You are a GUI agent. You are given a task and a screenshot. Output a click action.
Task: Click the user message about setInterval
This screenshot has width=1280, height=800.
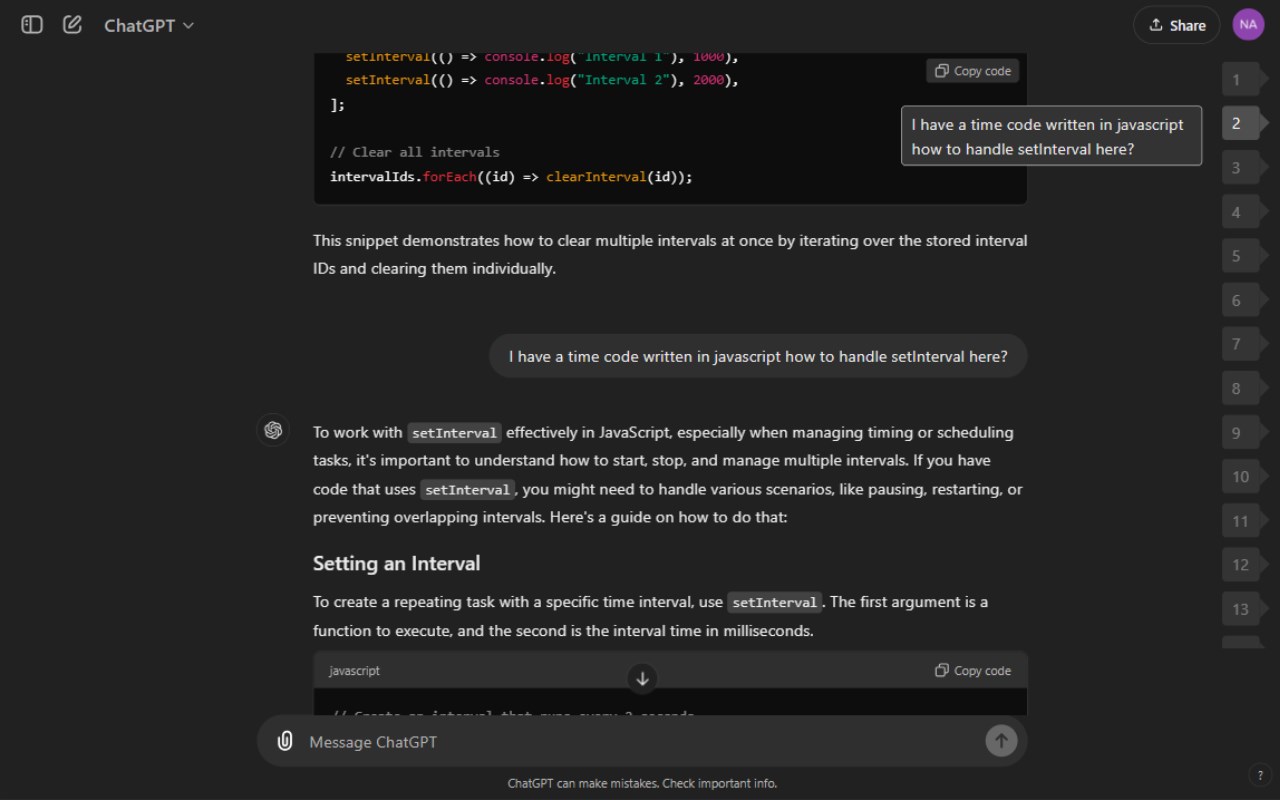pyautogui.click(x=758, y=356)
